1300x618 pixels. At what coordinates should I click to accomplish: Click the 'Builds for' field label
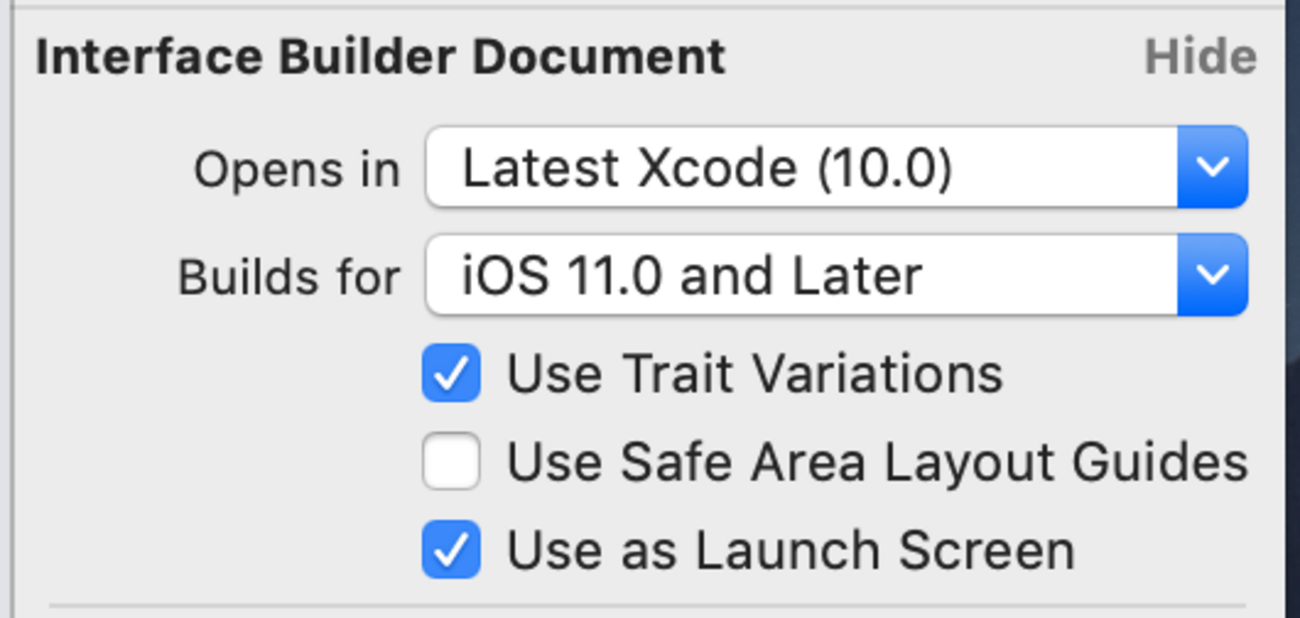point(288,277)
